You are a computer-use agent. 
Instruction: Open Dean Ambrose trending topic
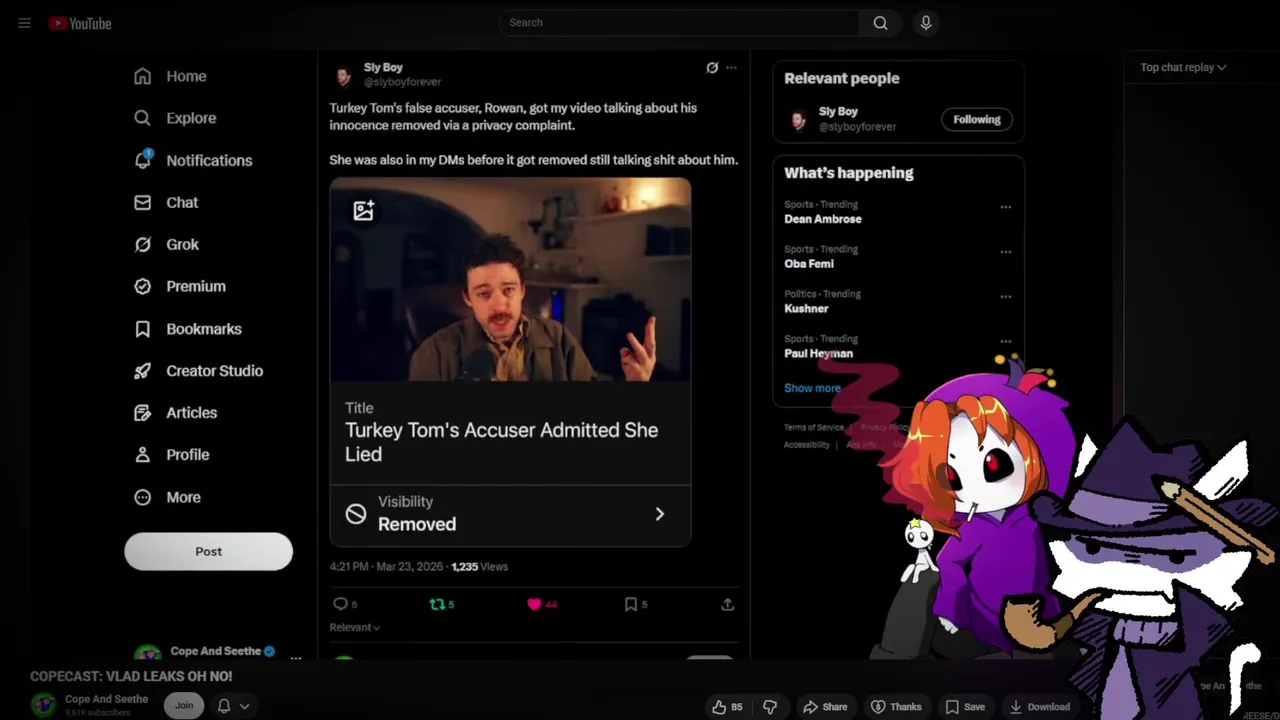pos(822,219)
